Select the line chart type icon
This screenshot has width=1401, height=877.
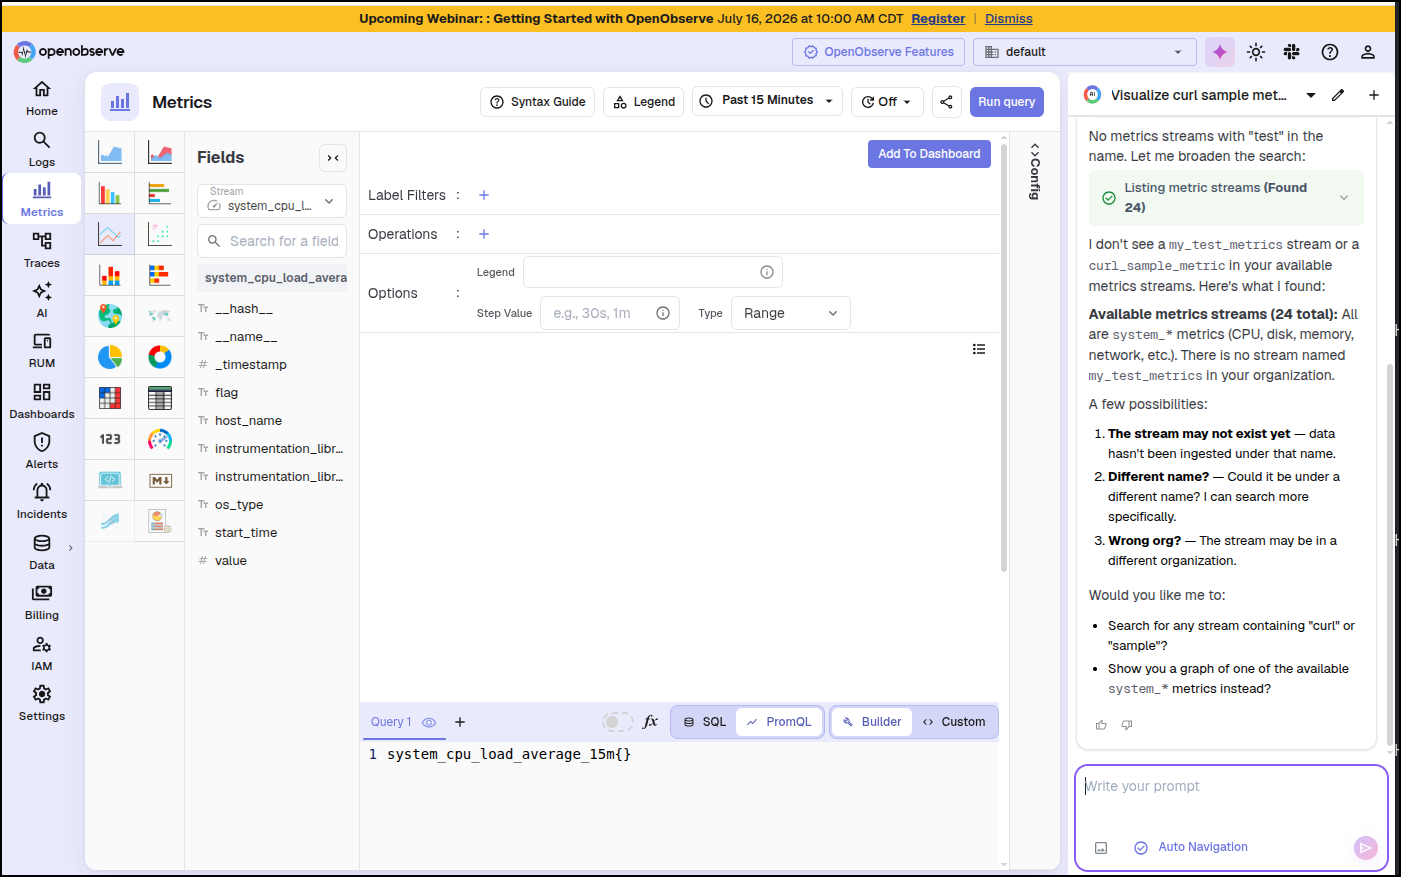click(x=110, y=234)
